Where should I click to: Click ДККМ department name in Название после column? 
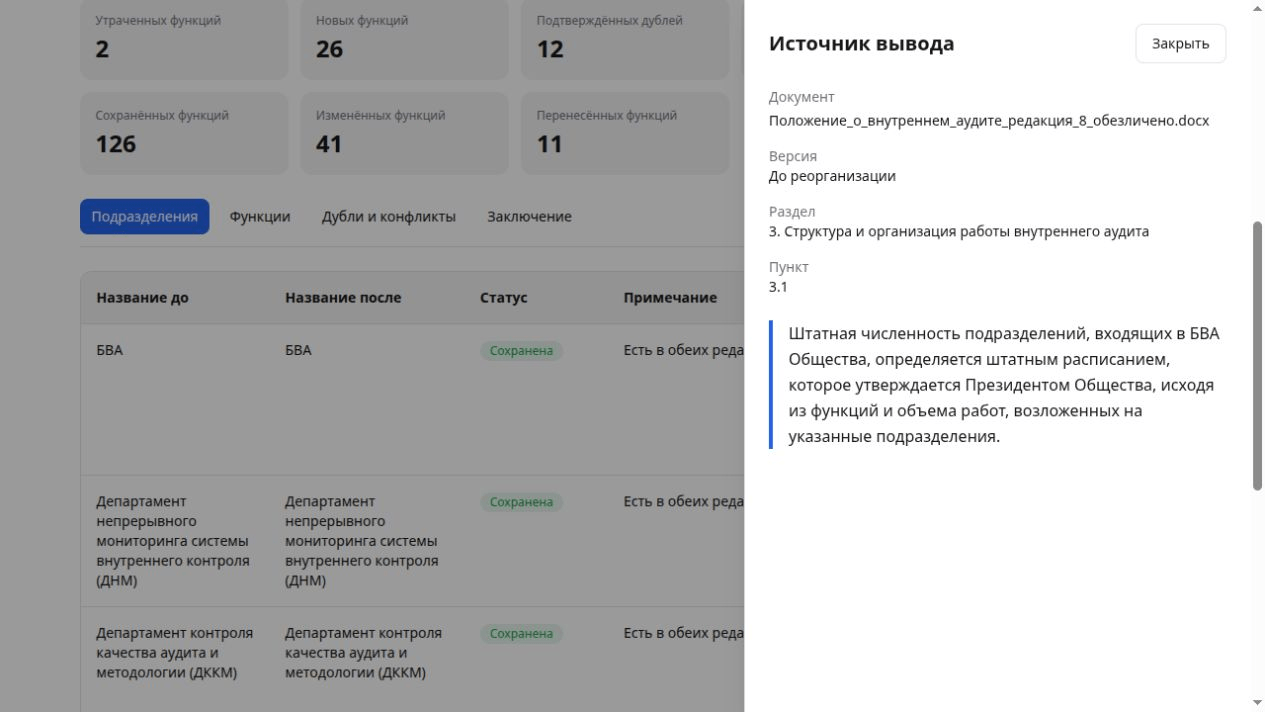tap(364, 653)
